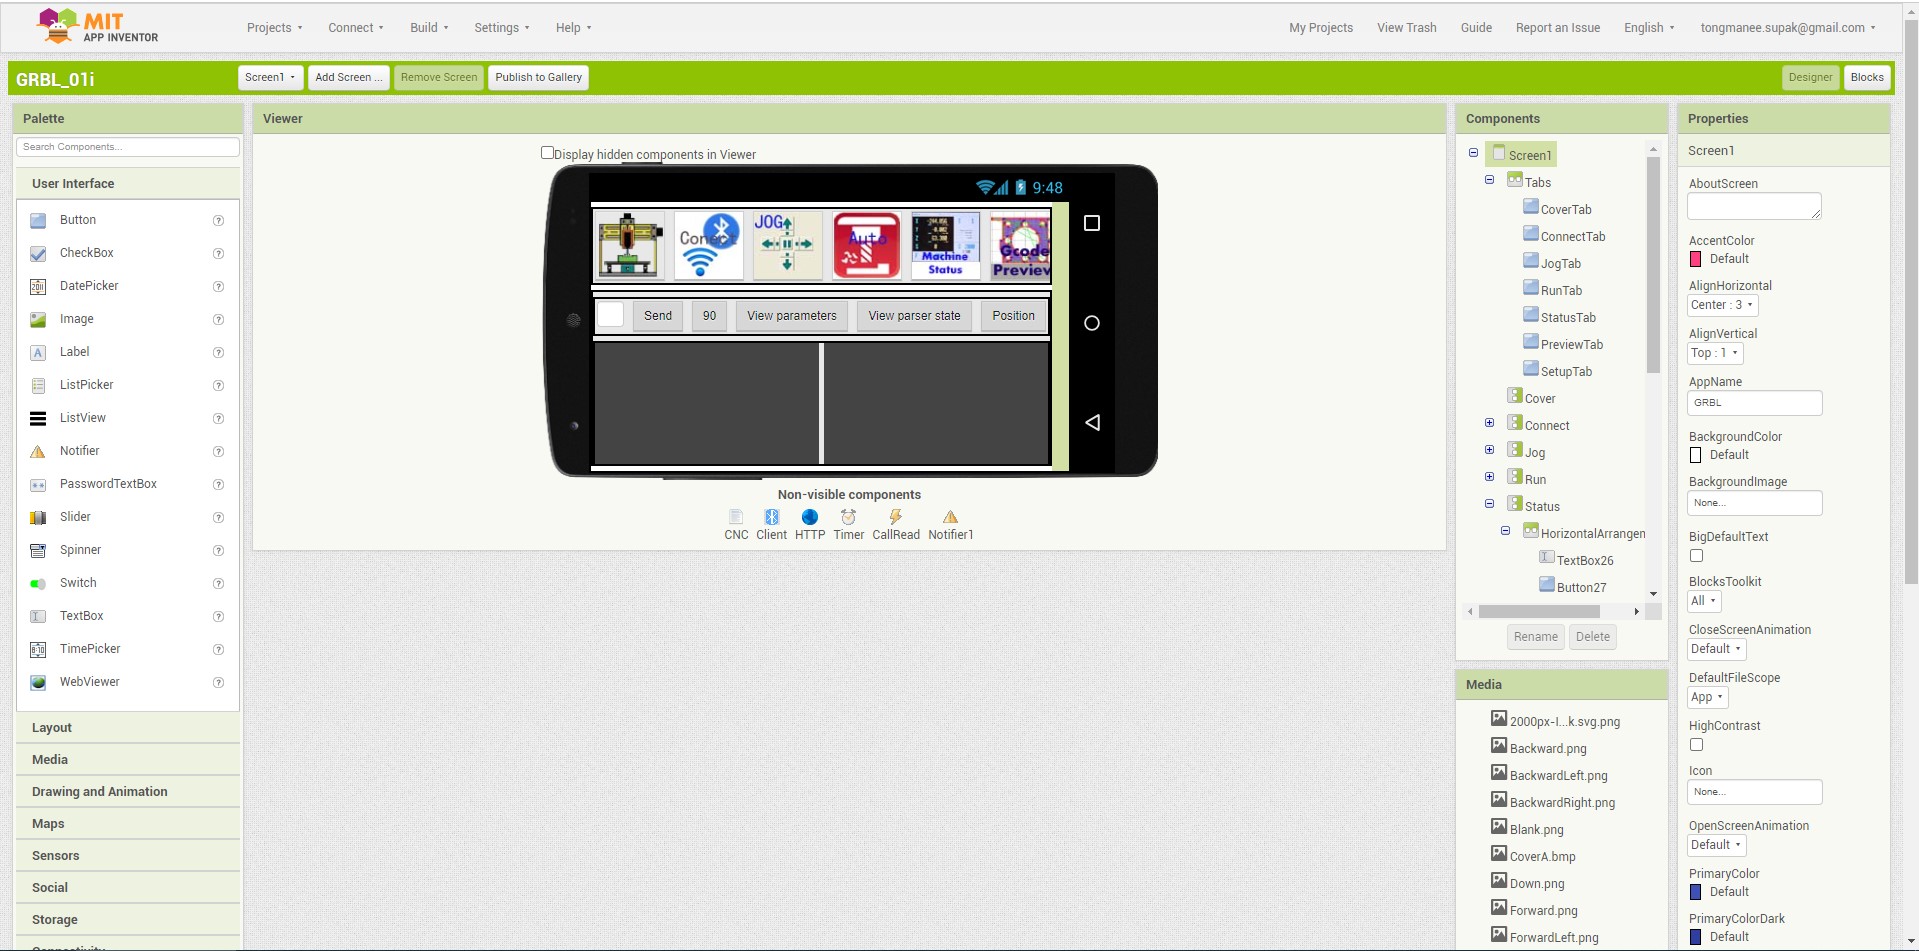Open the Build menu

429,28
